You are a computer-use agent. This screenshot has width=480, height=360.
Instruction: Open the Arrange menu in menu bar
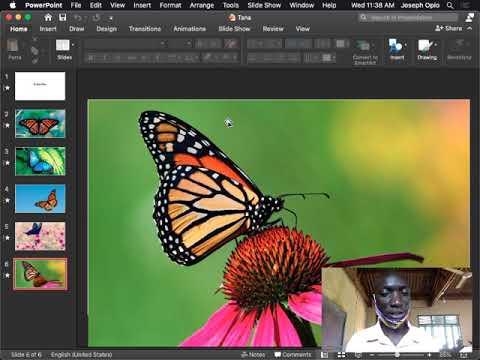[x=202, y=5]
